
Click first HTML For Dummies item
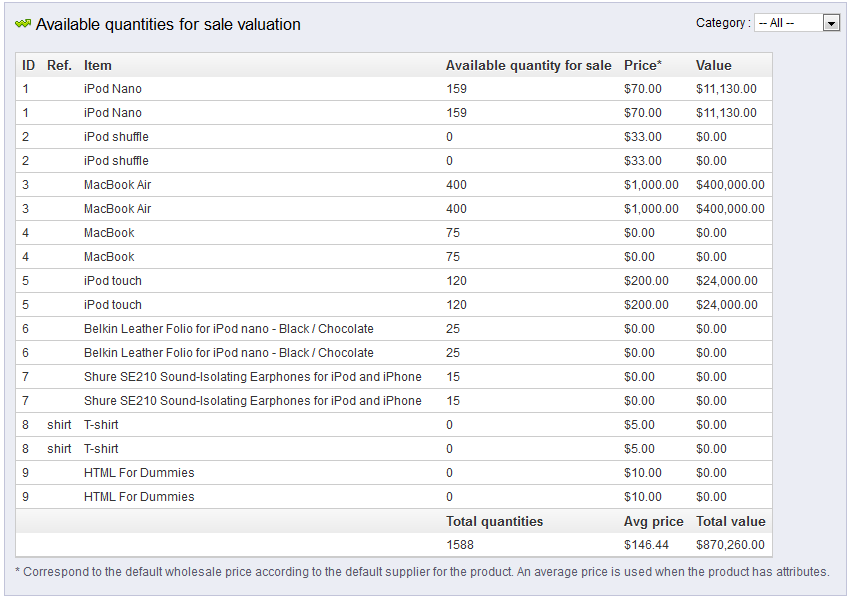coord(139,473)
